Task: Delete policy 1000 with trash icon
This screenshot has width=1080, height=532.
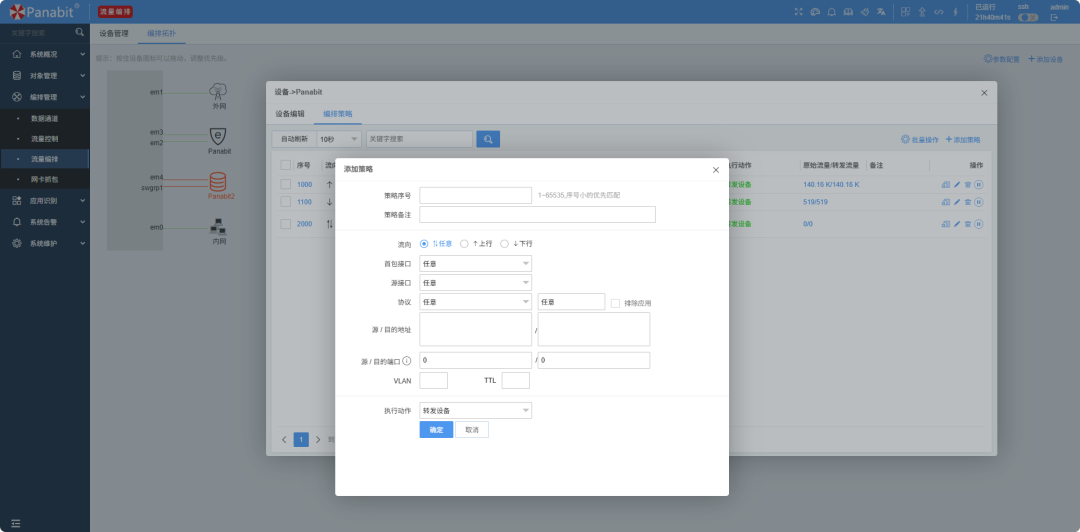Action: (x=968, y=185)
